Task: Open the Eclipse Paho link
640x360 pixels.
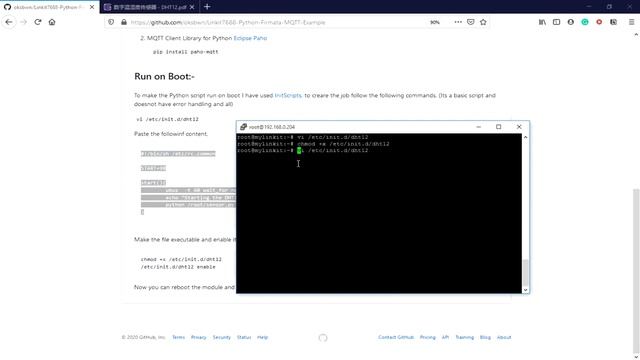Action: pyautogui.click(x=250, y=38)
